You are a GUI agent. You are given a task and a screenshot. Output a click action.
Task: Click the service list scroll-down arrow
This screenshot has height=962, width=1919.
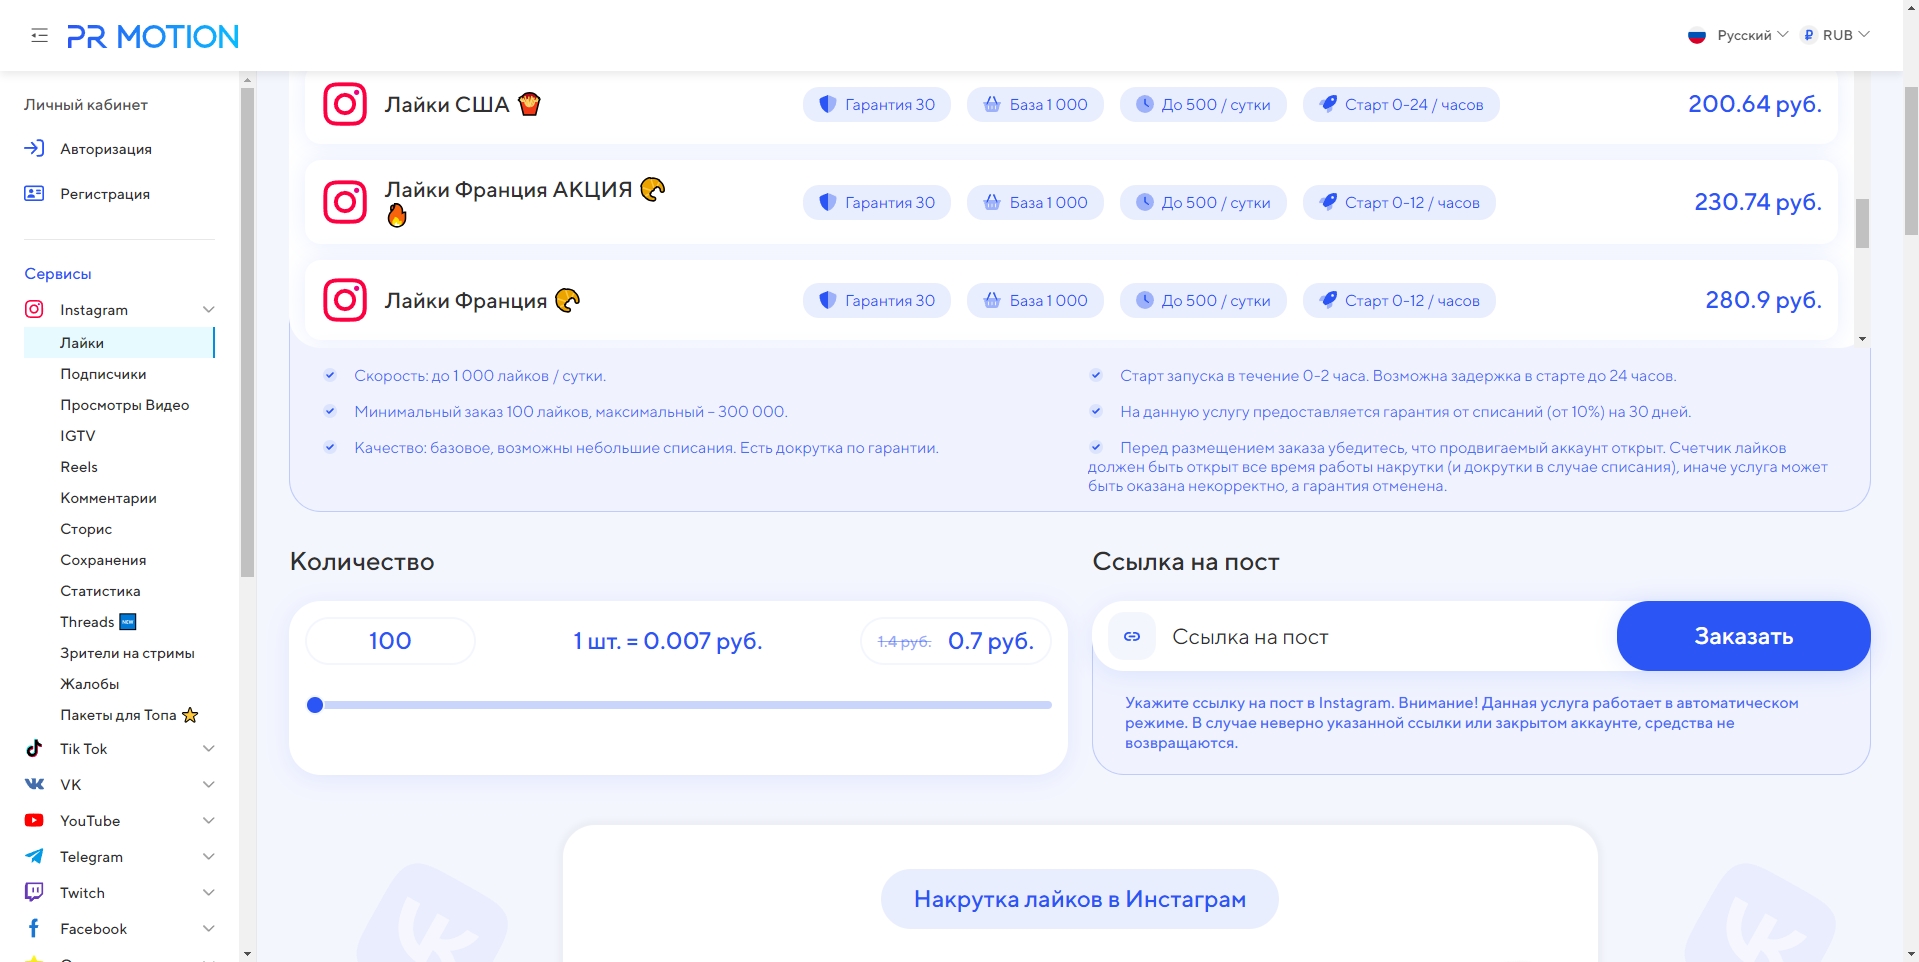click(x=1862, y=339)
